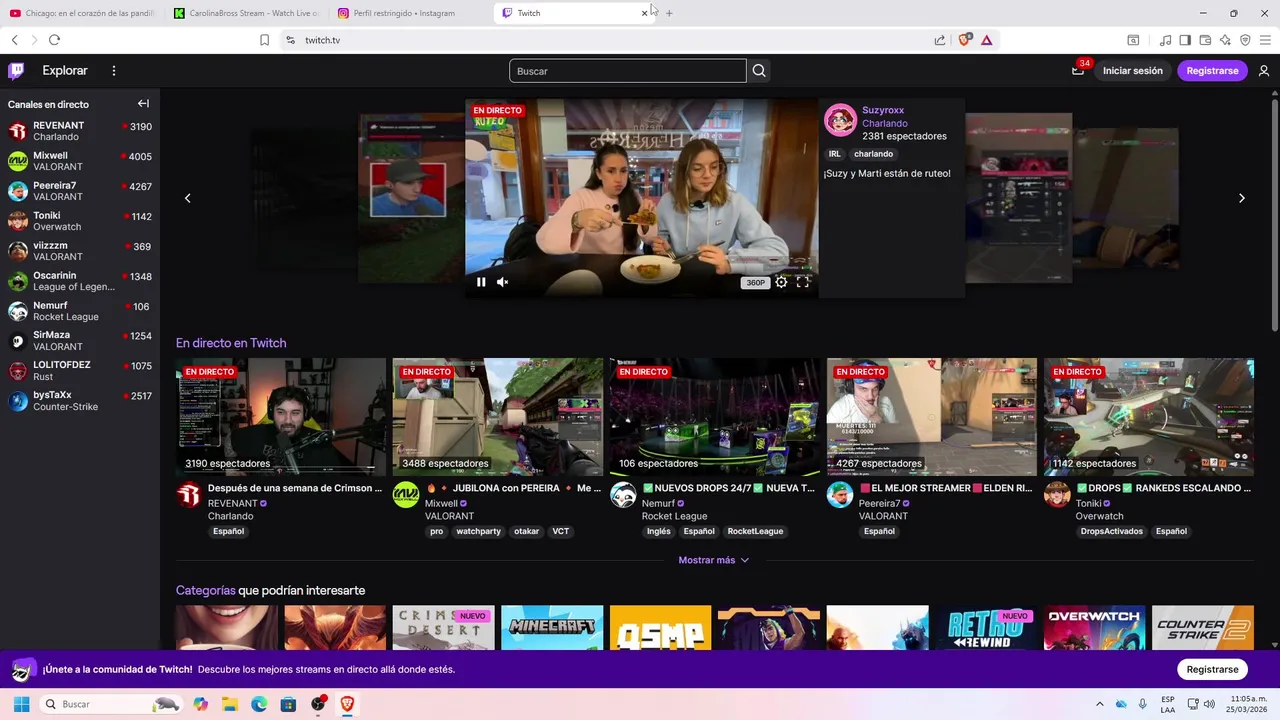Screen dimensions: 1280x720
Task: Reload the page
Action: point(54,40)
